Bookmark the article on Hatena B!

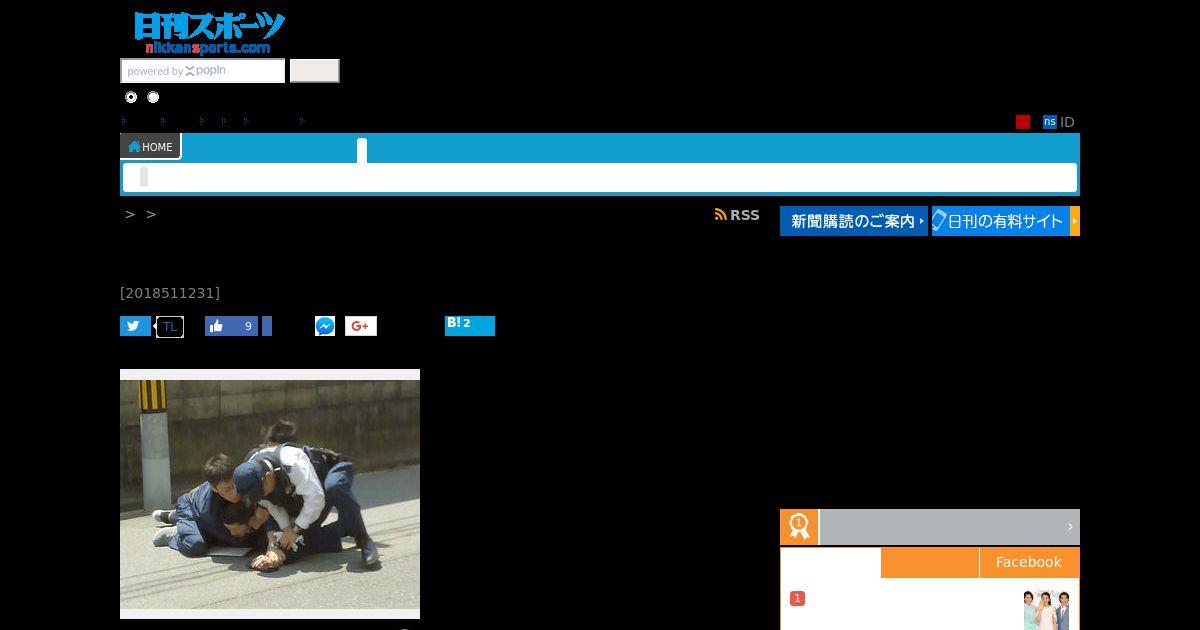pos(470,326)
